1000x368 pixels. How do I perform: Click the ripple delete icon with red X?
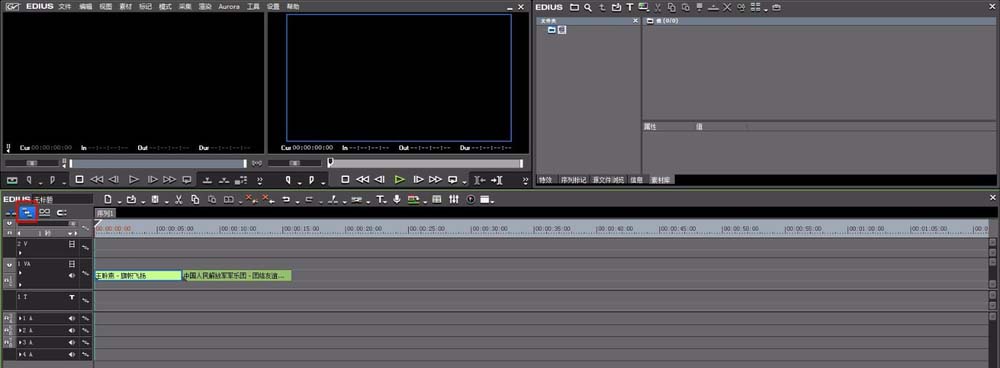[x=267, y=200]
